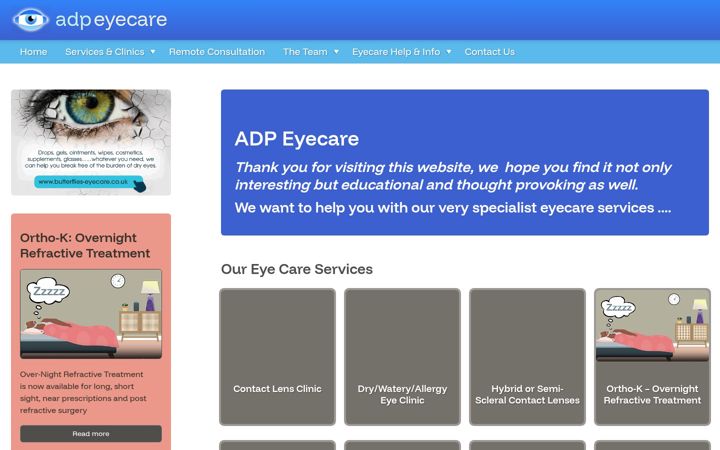Click the www.butterflies-eyecare.co.uk button
Screen dimensions: 720x450
coord(89,182)
